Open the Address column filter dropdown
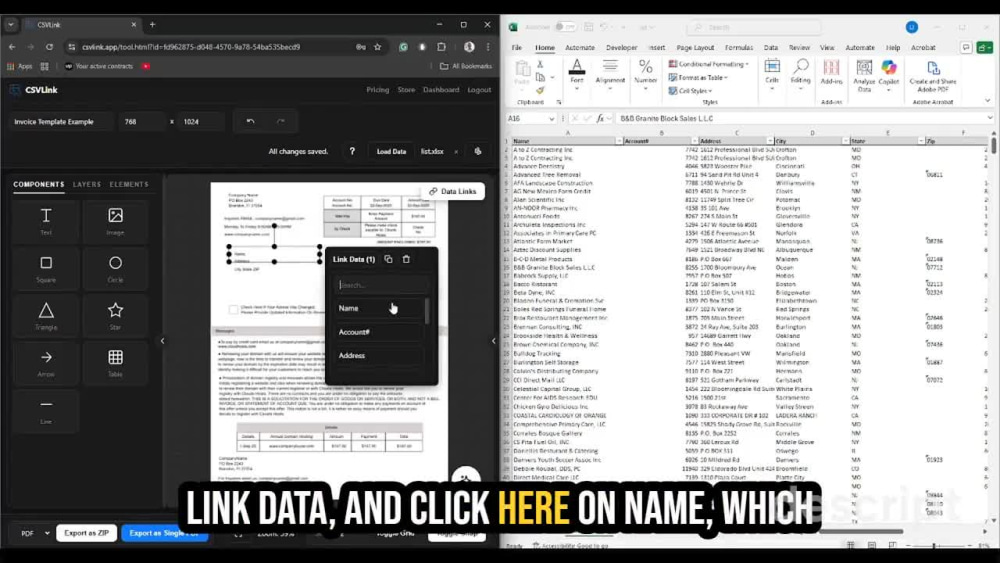 tap(770, 141)
